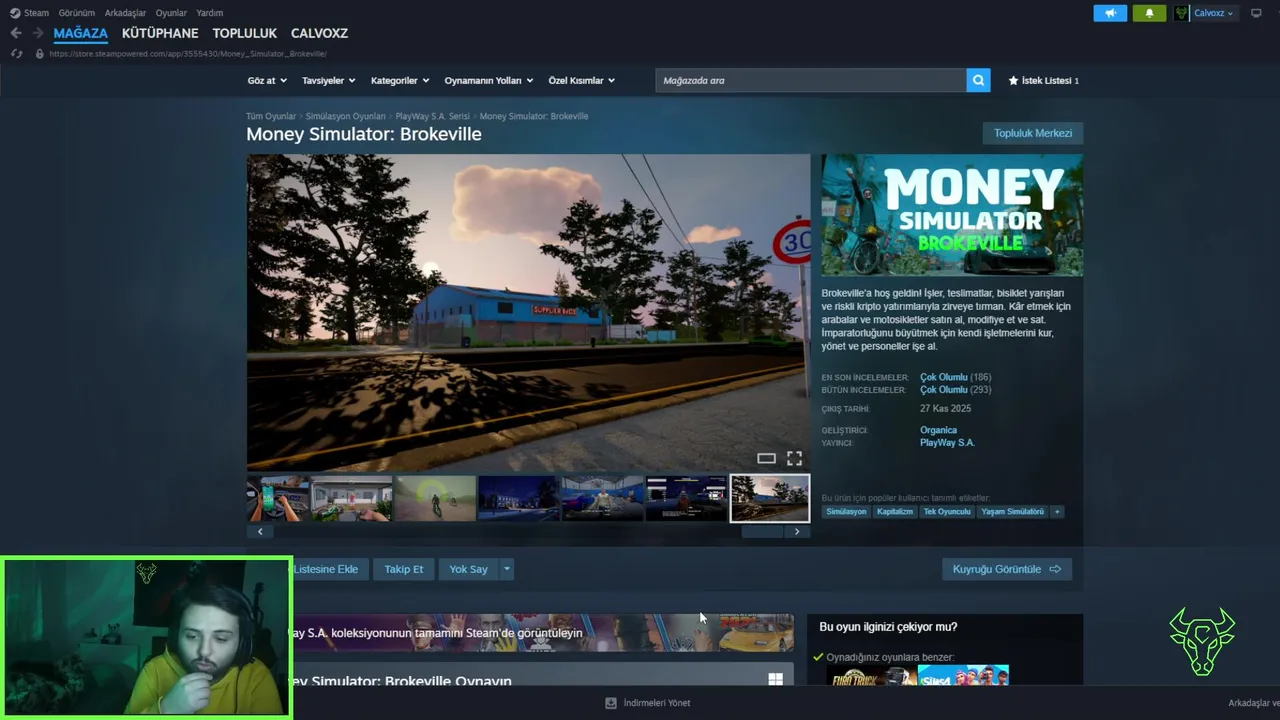Expand the Oynamanın Yolları dropdown
Viewport: 1280px width, 720px height.
coord(489,80)
